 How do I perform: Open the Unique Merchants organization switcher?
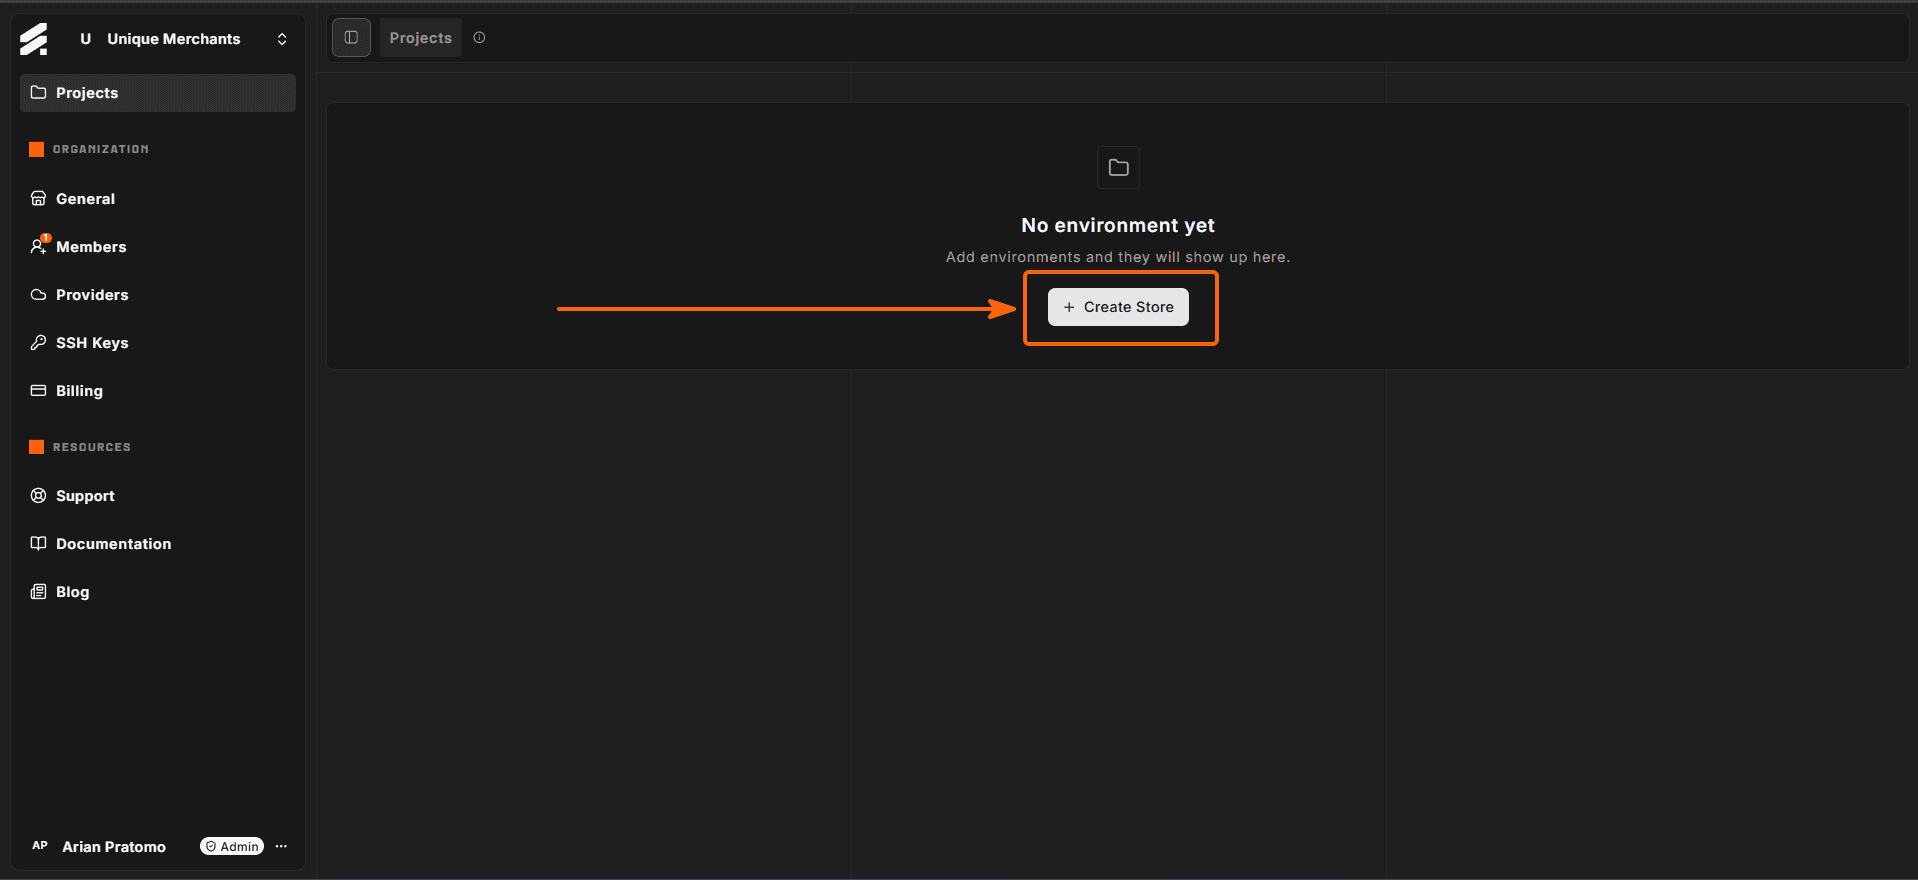184,39
